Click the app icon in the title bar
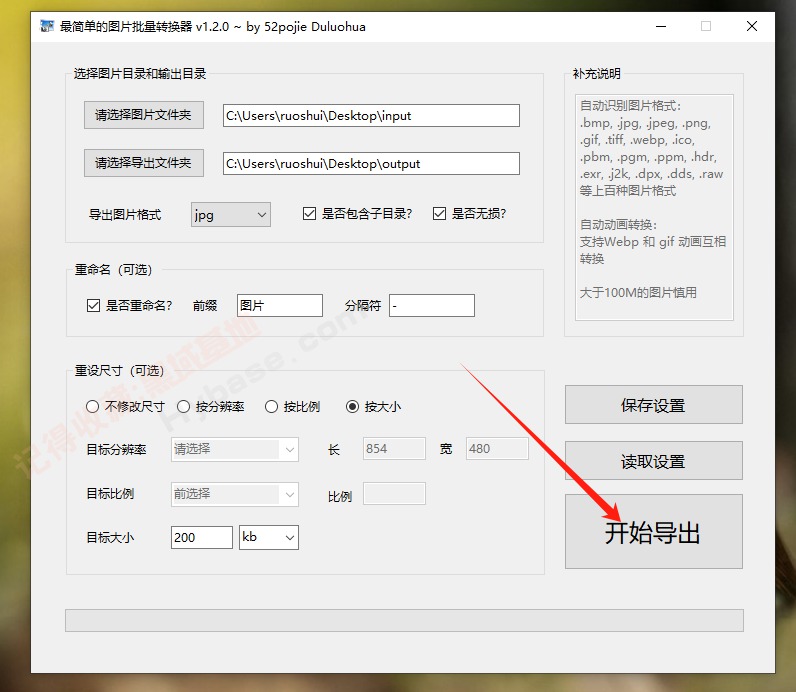Screen dimensions: 796x692 [x=47, y=26]
